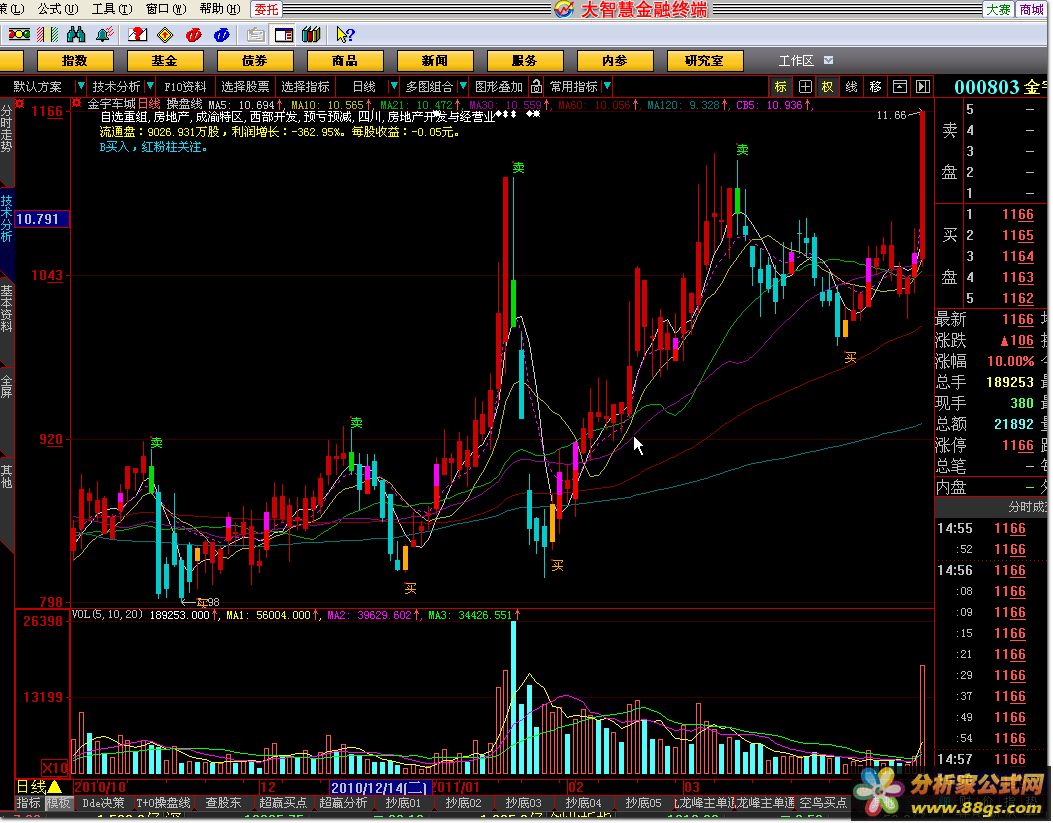This screenshot has height=823, width=1053.
Task: Click the 服务 yellow button
Action: [524, 60]
